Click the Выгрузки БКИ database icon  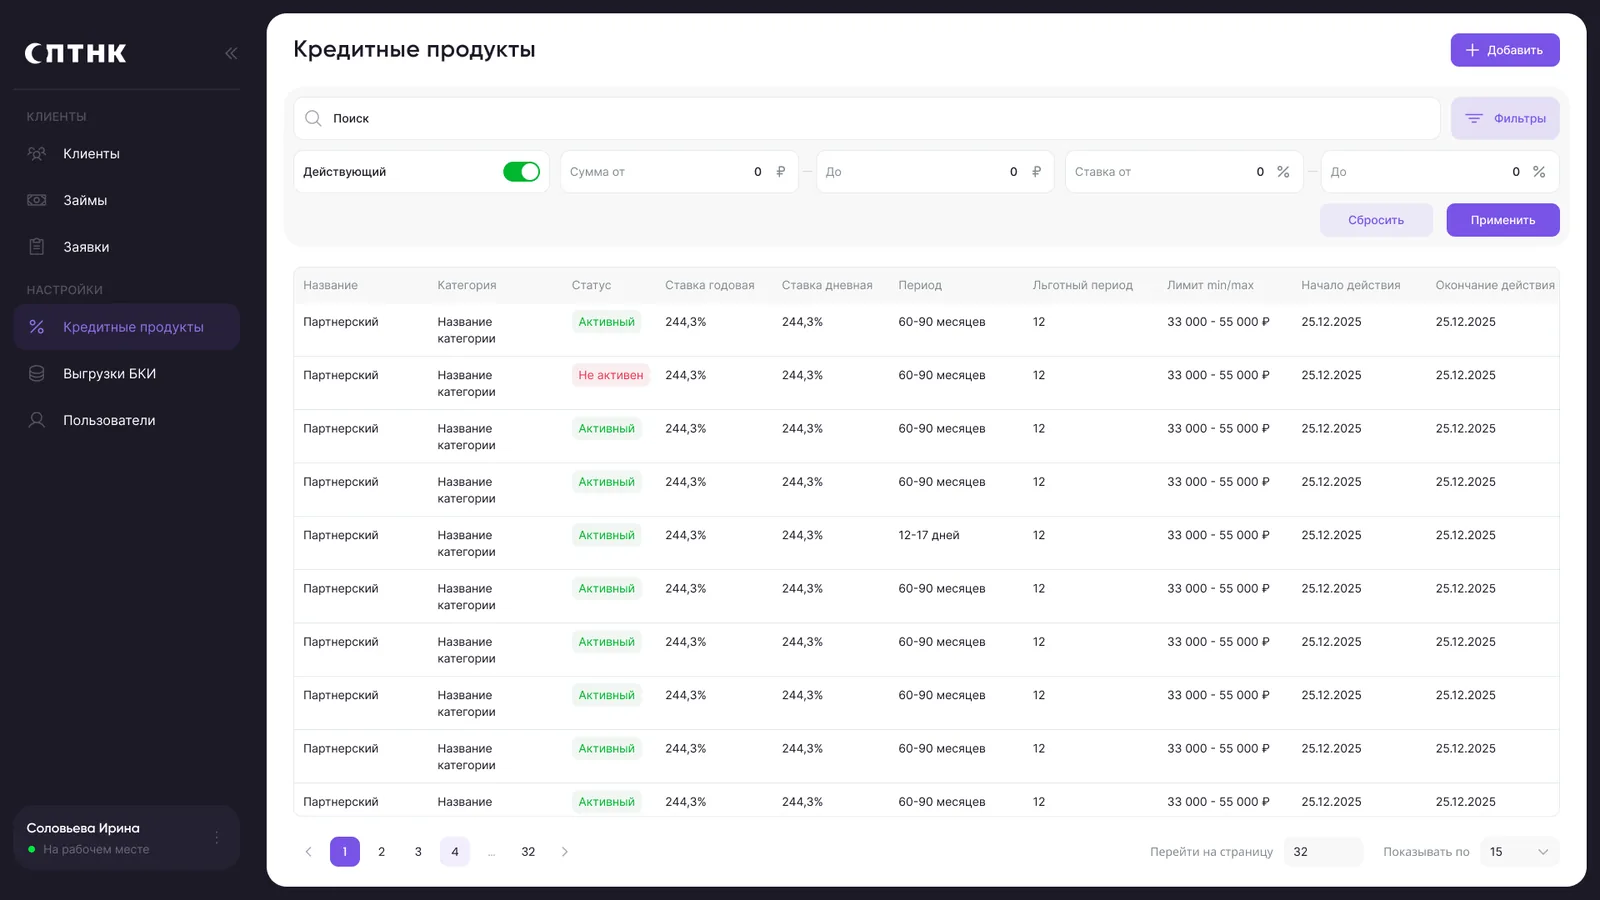point(37,374)
